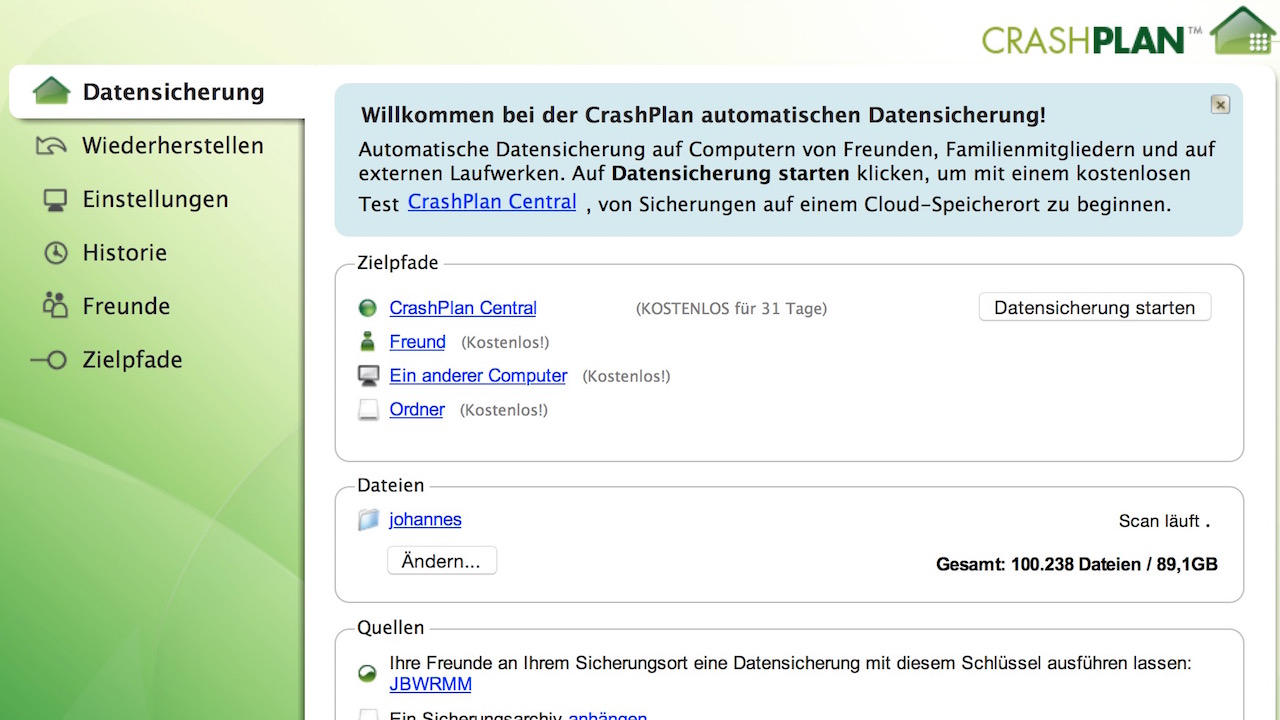1280x720 pixels.
Task: Click the 'Scan läuft' status text
Action: (x=1164, y=521)
